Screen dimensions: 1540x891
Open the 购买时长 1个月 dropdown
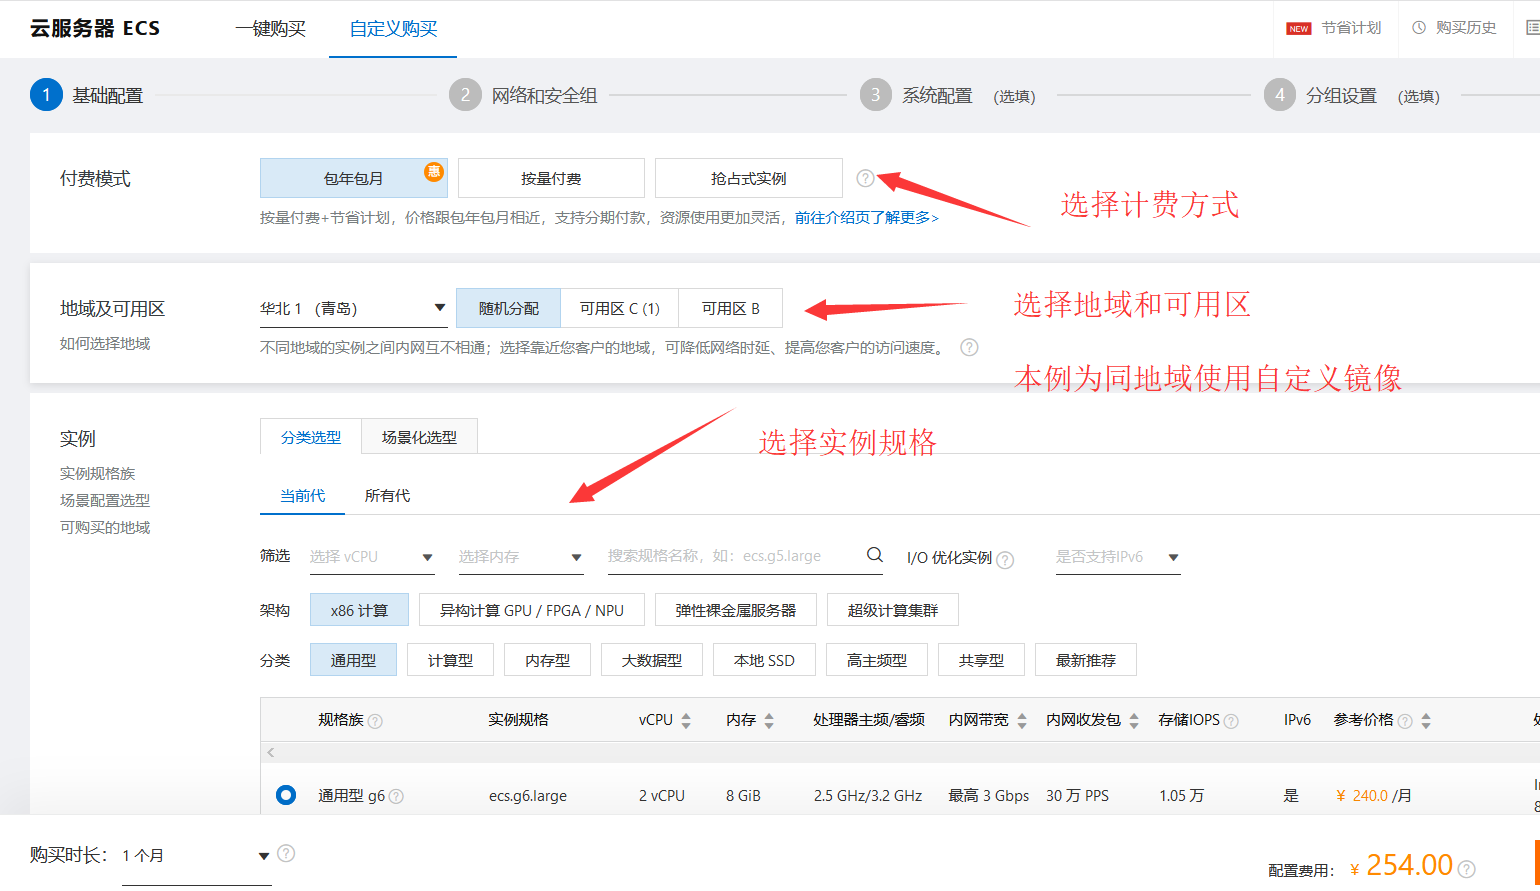point(196,856)
